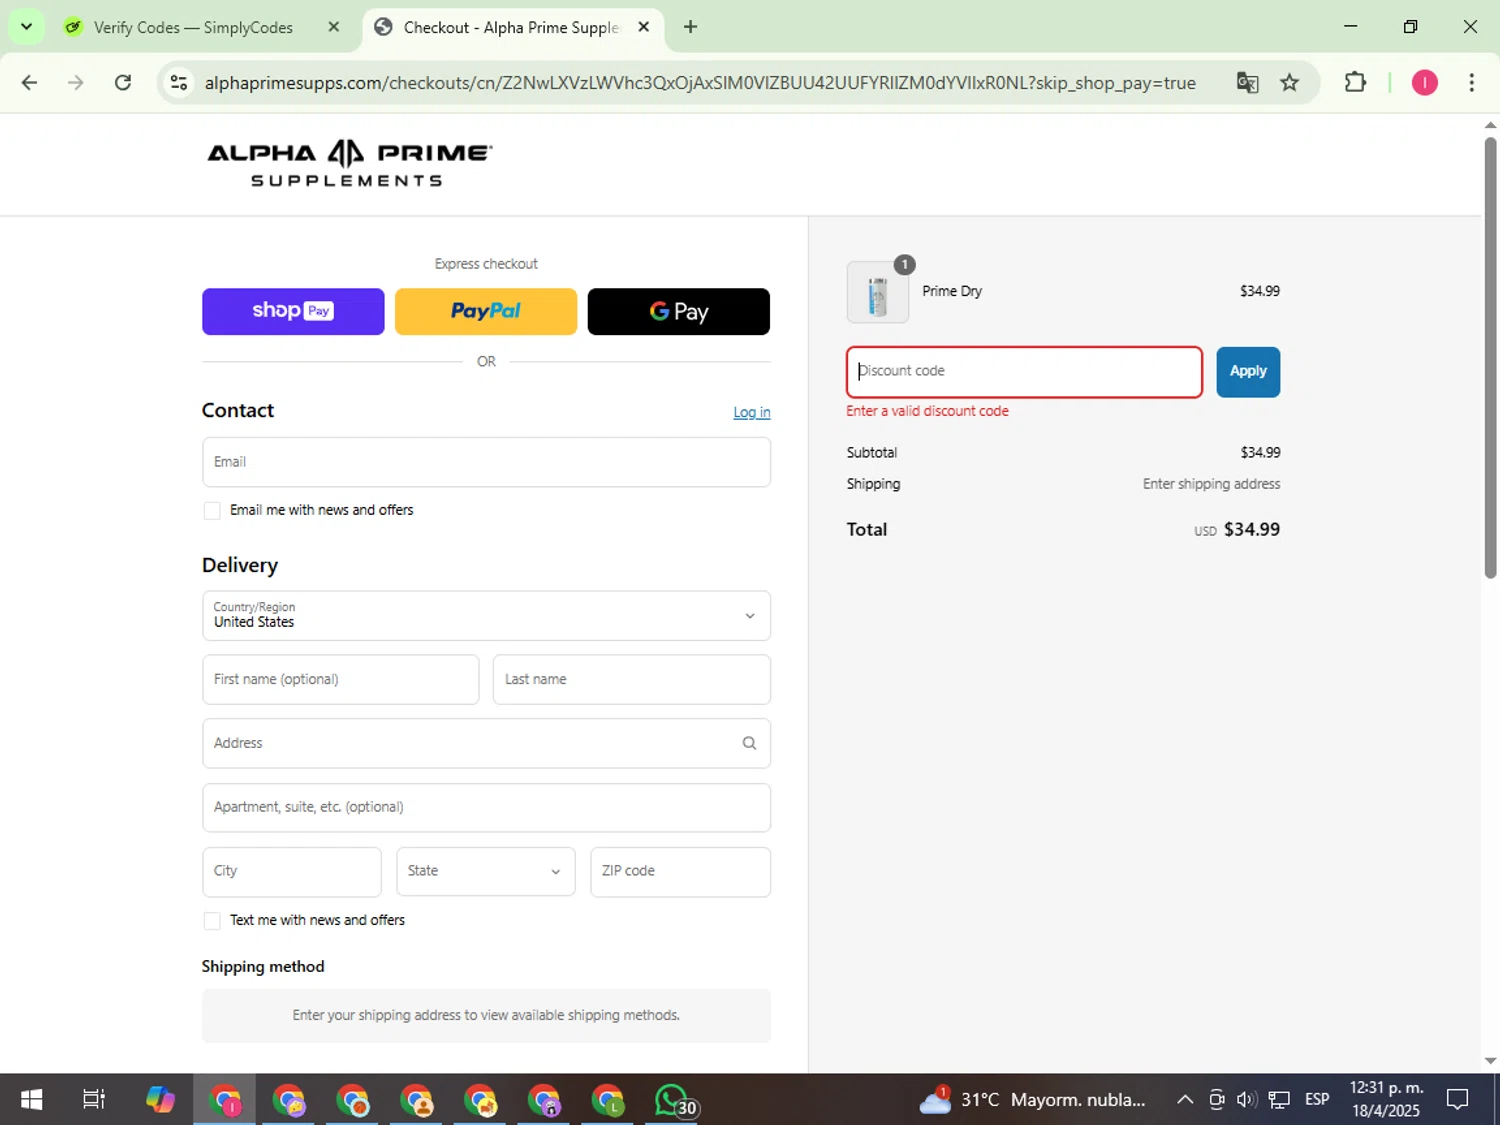
Task: Check Text me with news and offers
Action: coord(212,921)
